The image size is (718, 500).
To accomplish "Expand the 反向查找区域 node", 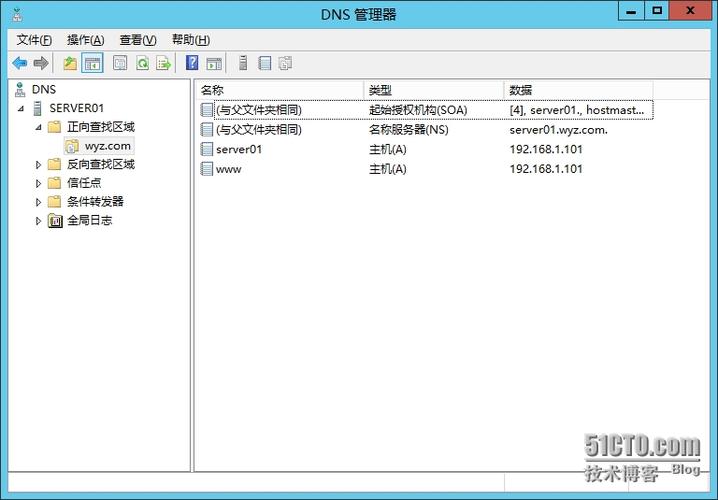I will pyautogui.click(x=38, y=164).
